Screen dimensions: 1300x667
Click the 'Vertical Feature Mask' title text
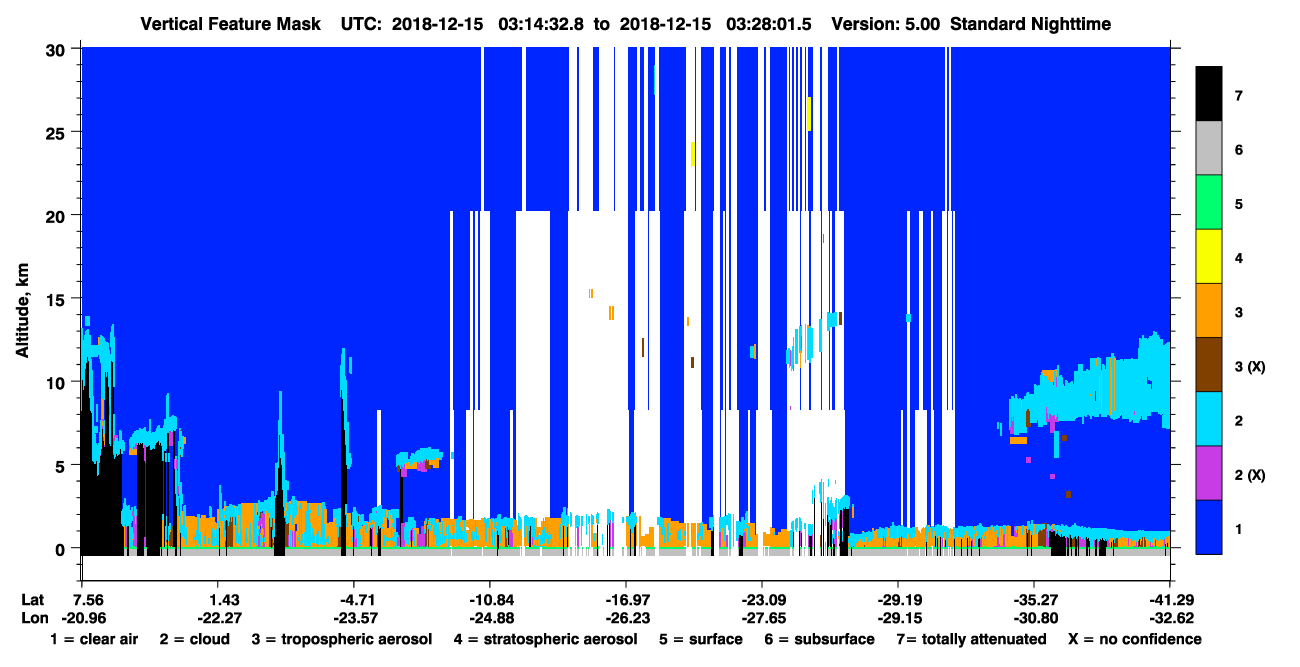click(232, 23)
